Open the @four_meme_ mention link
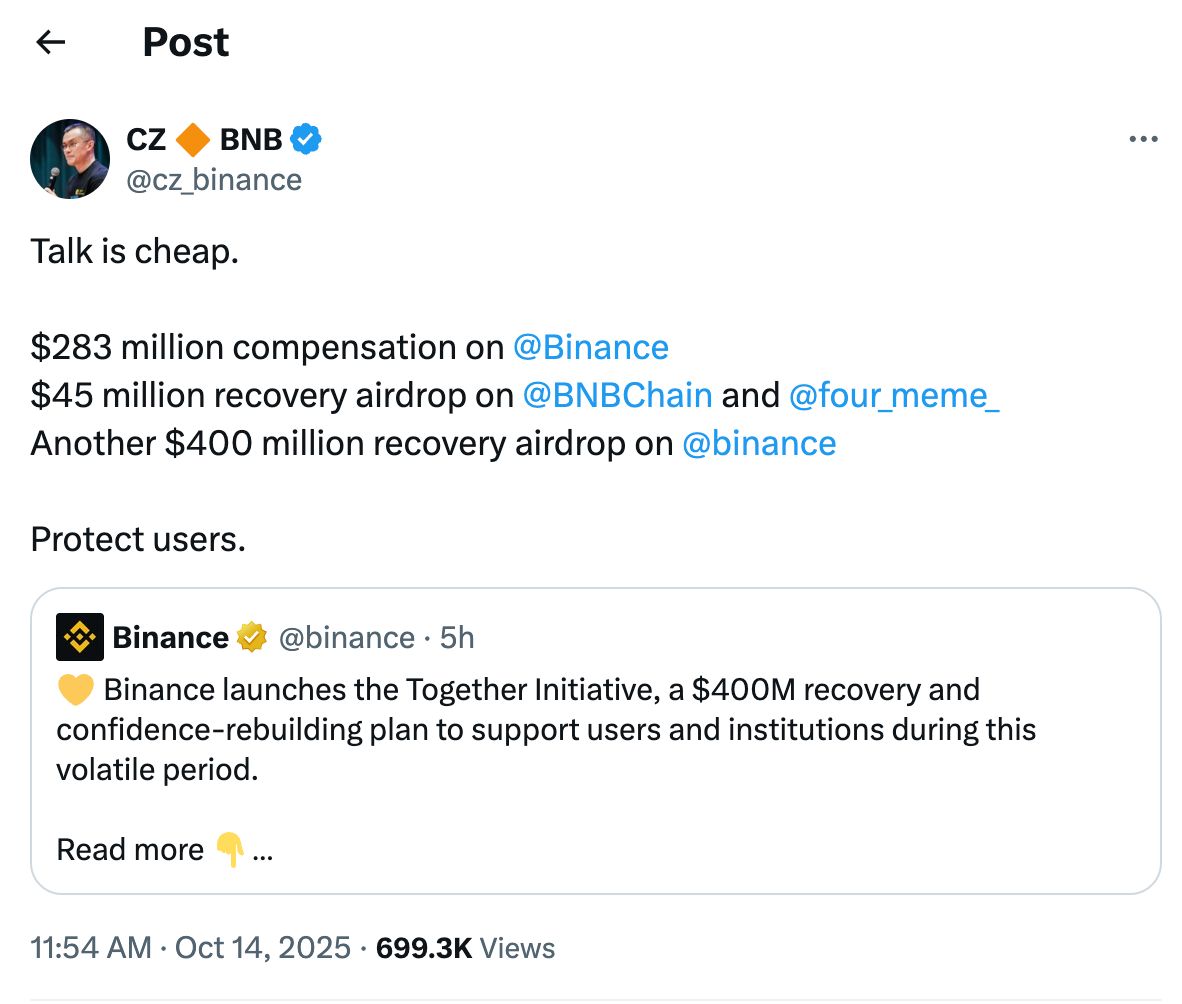This screenshot has height=1004, width=1182. coord(894,395)
